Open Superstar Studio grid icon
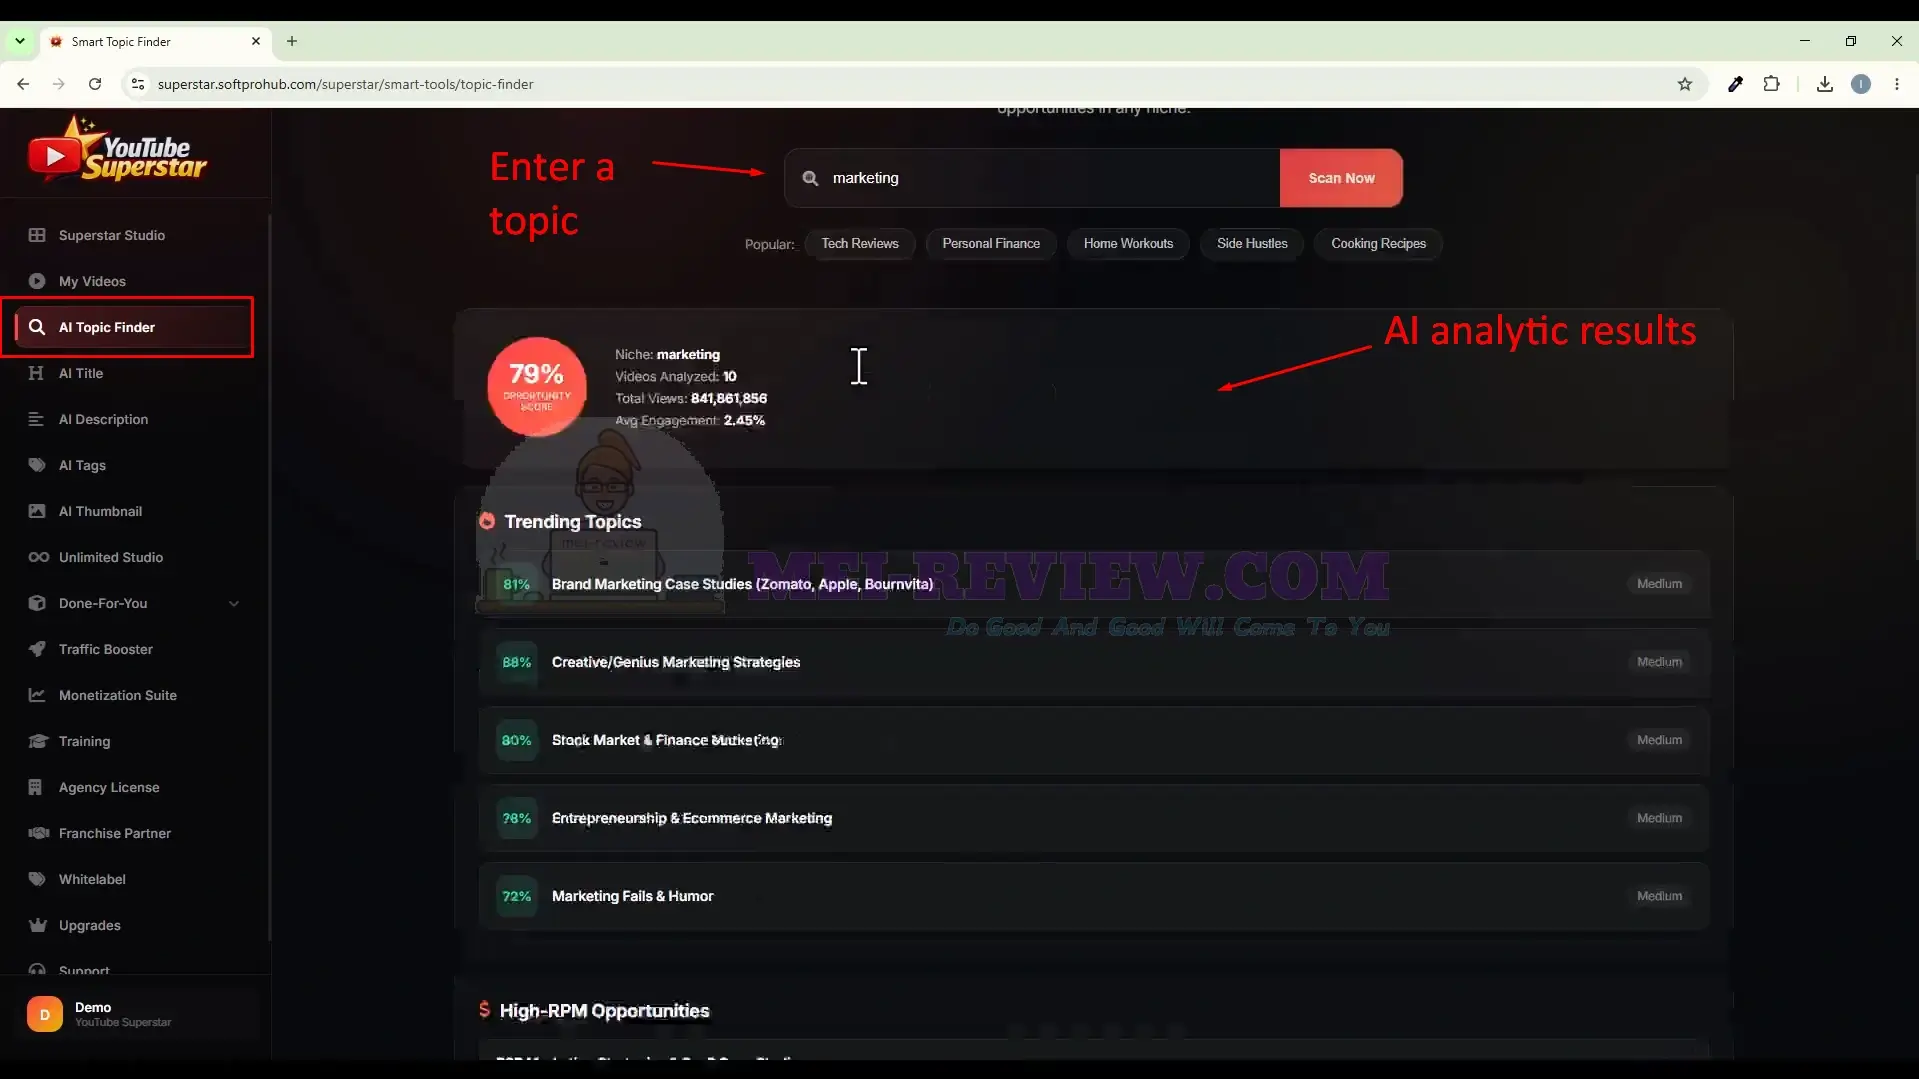 coord(37,235)
